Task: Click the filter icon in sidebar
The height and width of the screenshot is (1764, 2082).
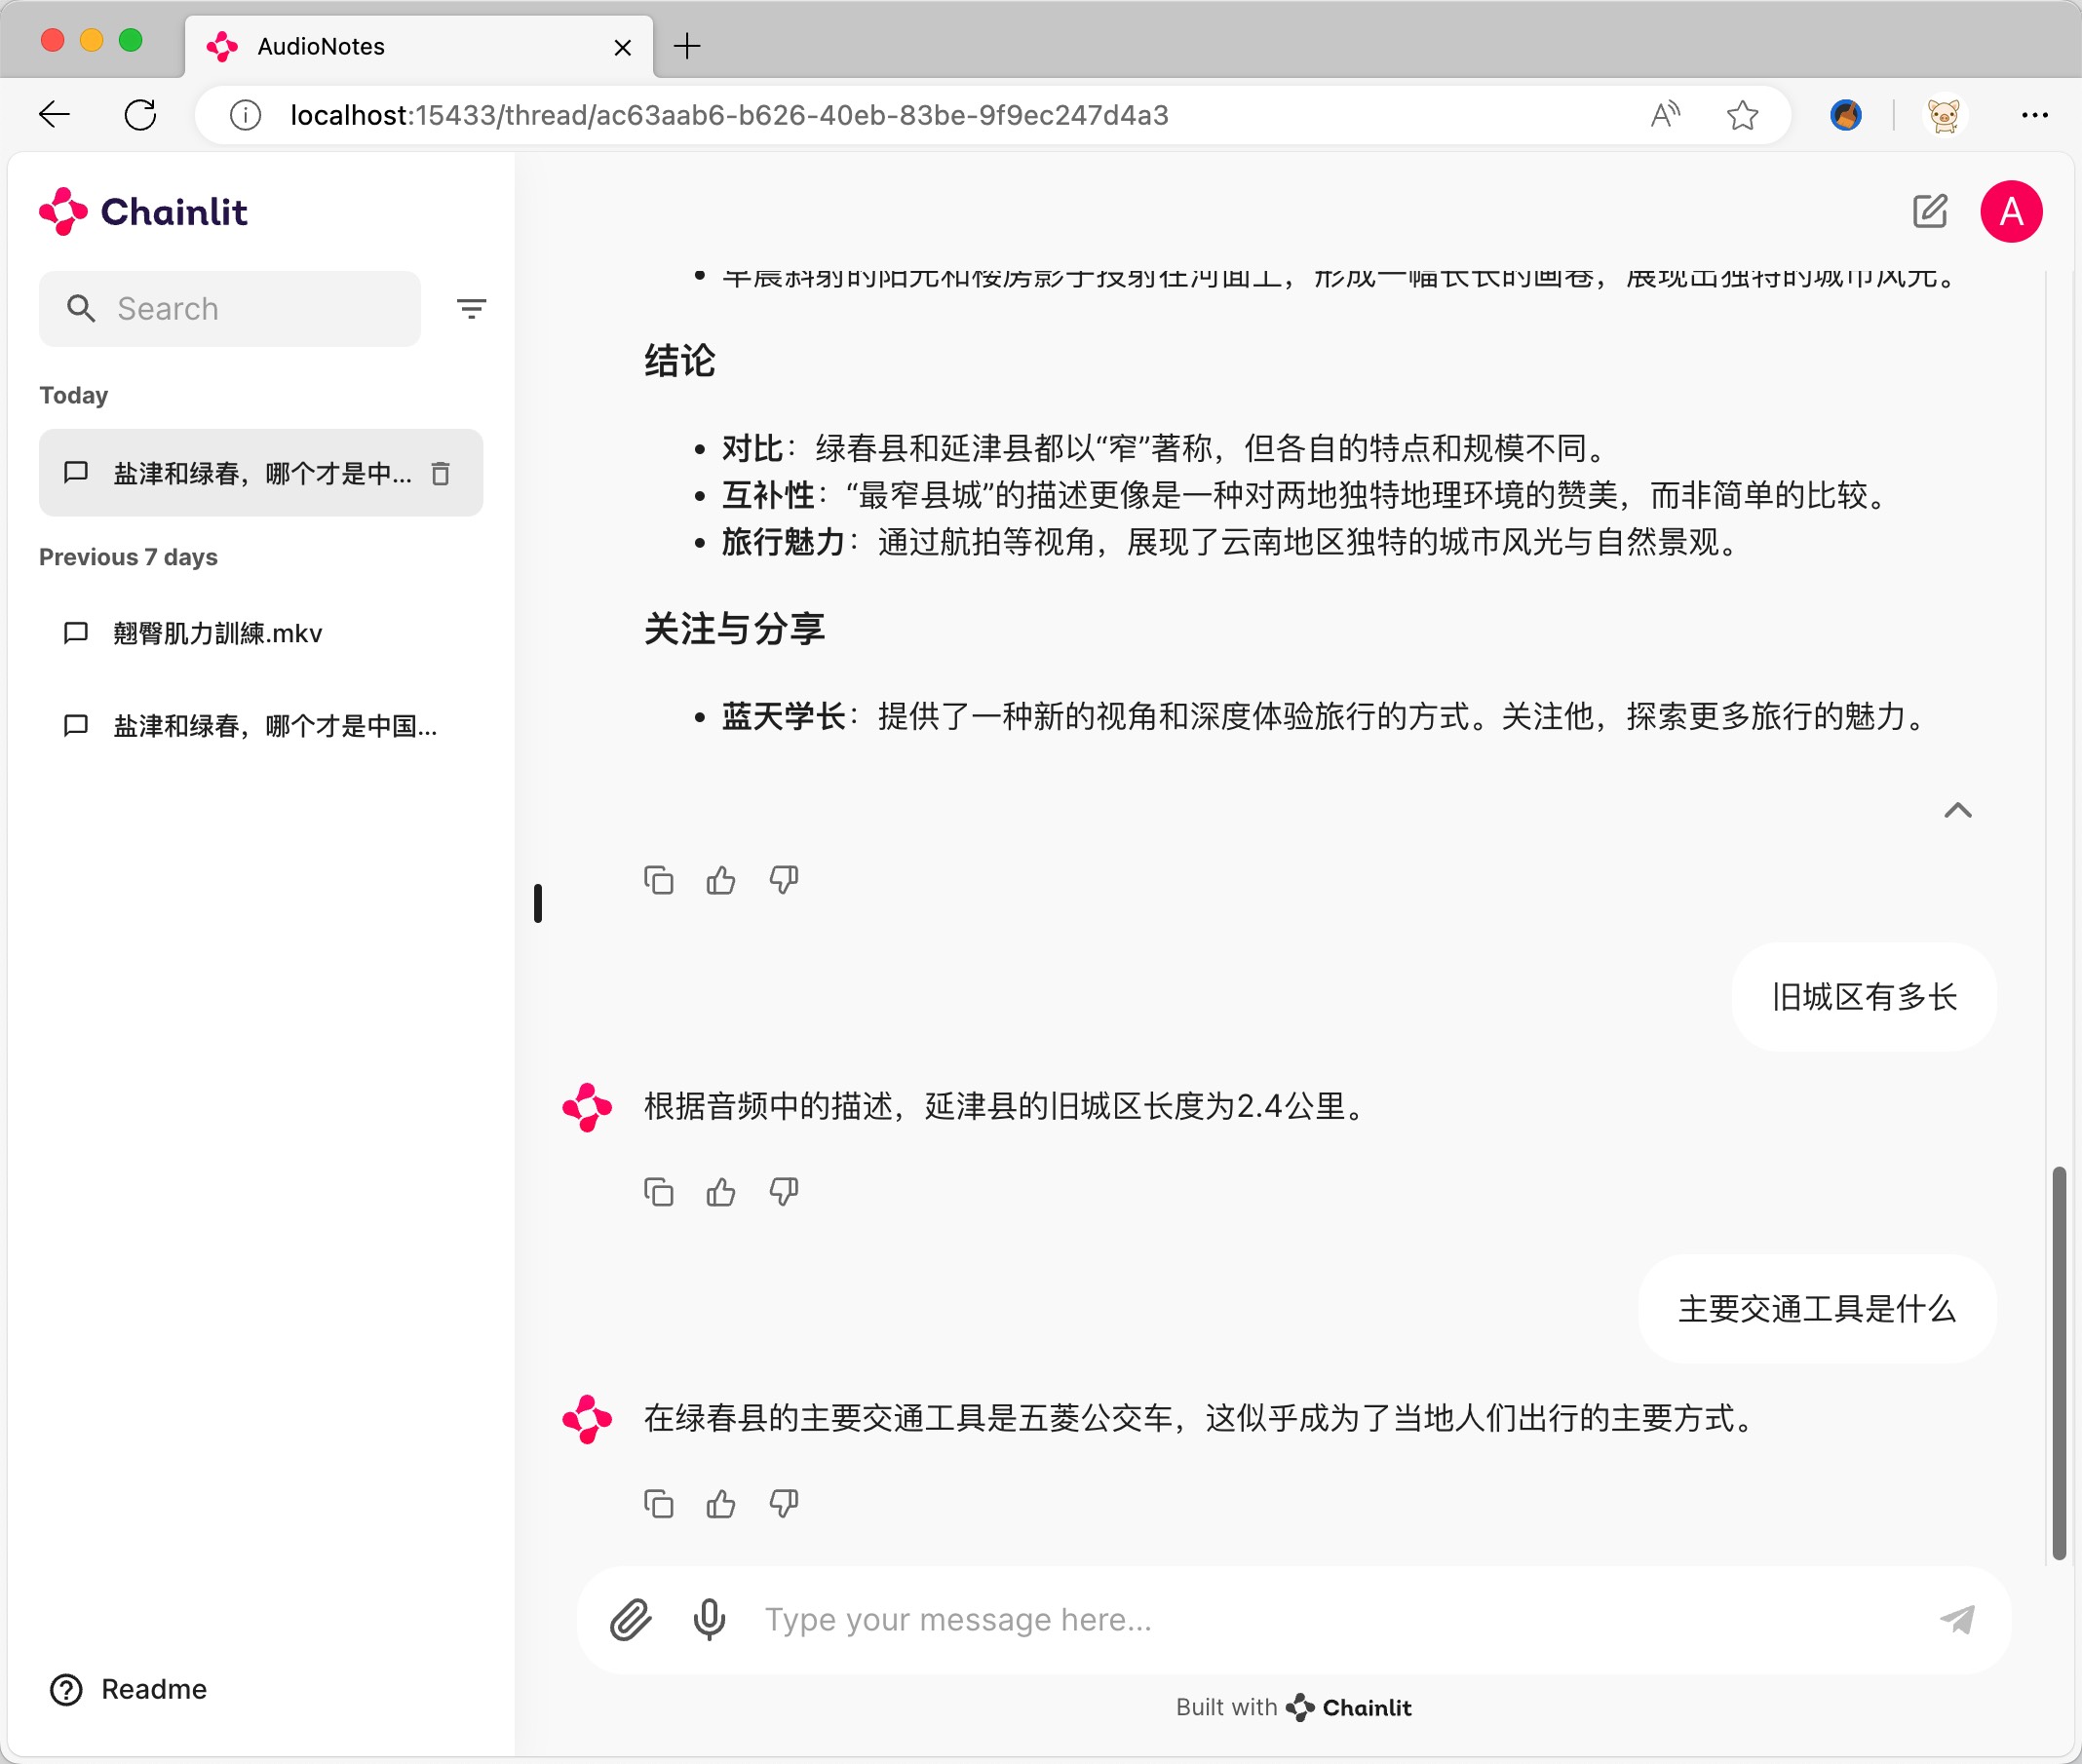Action: [x=473, y=306]
